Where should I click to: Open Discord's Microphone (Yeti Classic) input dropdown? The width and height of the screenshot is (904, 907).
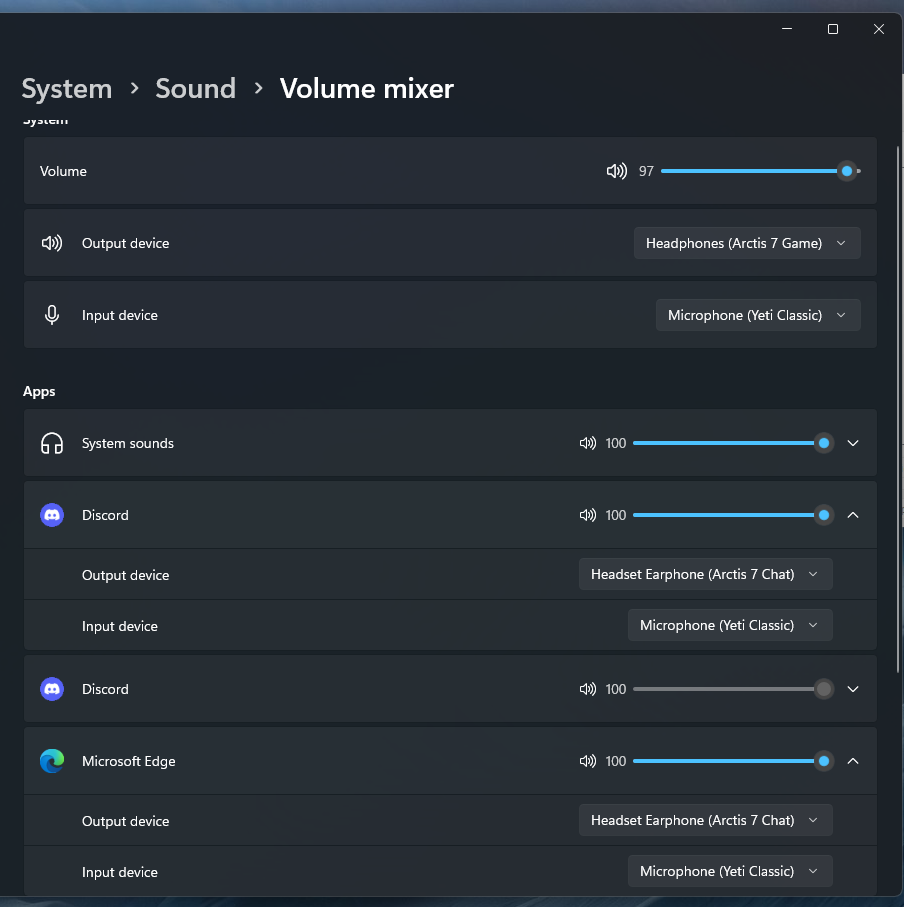coord(730,625)
